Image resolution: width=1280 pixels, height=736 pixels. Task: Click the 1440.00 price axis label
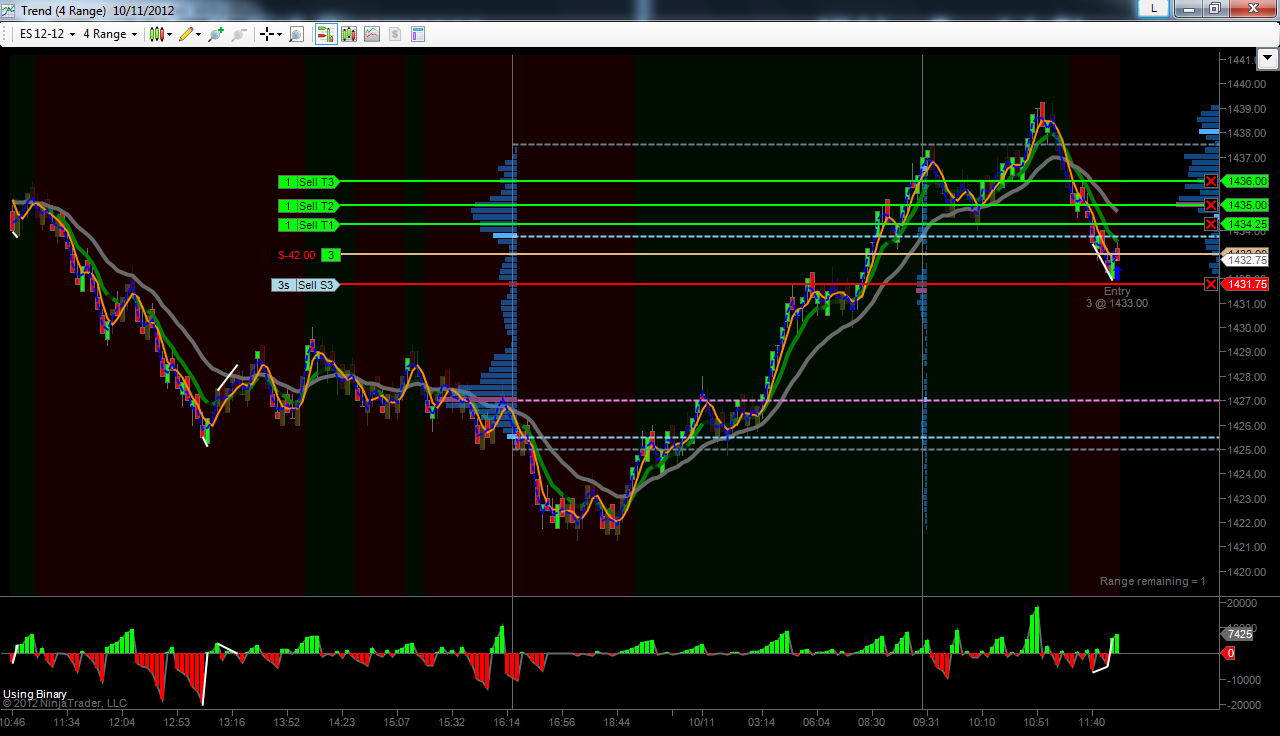point(1247,84)
